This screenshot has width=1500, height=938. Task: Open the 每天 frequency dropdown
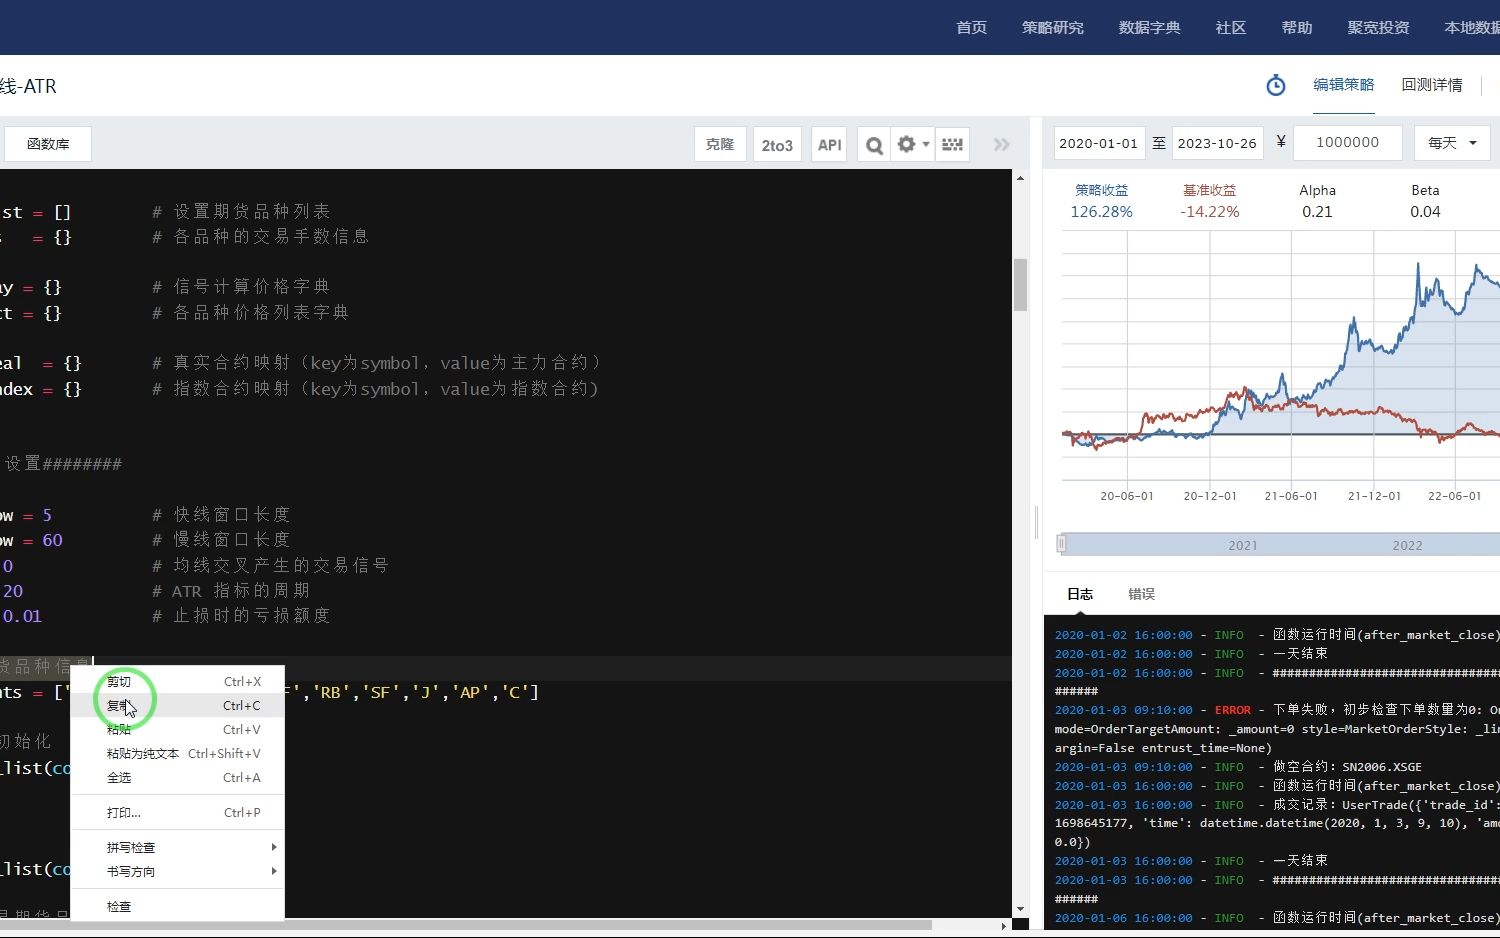(1452, 143)
